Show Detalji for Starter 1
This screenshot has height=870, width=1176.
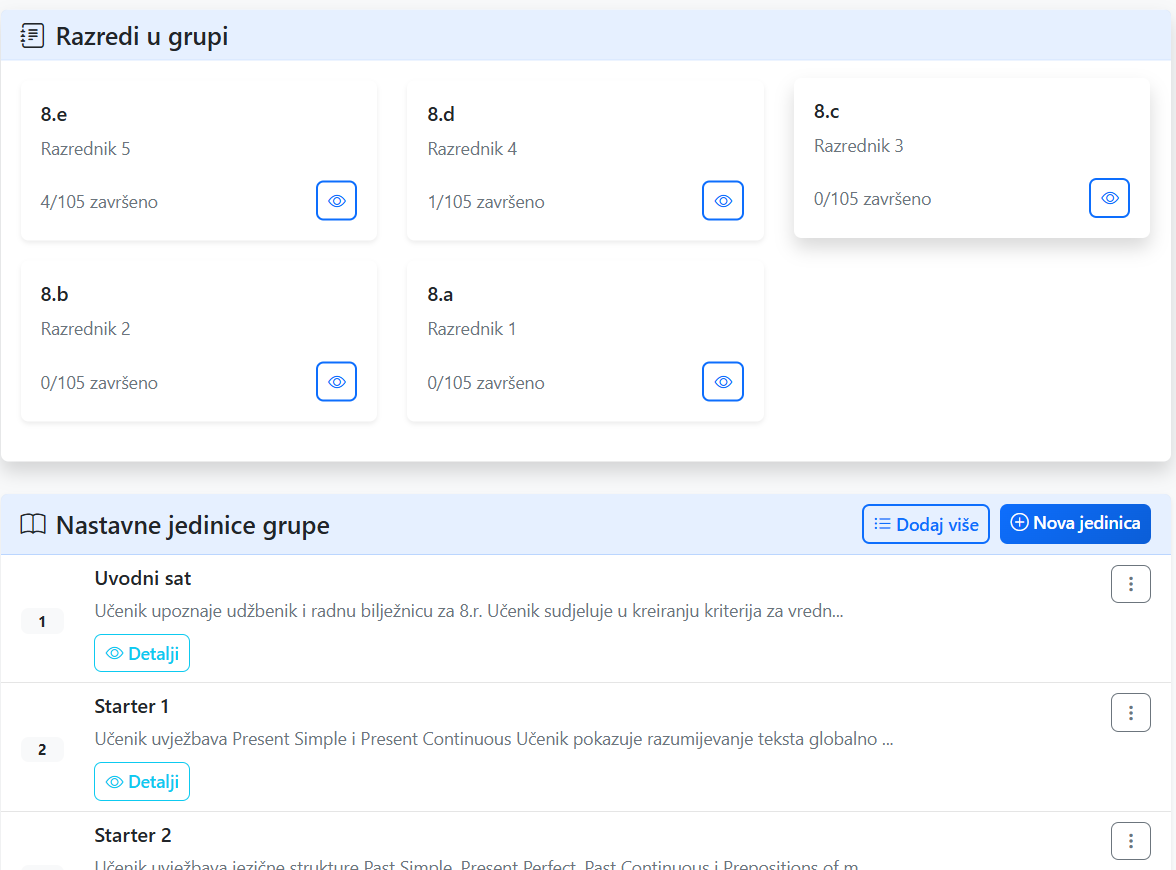click(x=142, y=782)
